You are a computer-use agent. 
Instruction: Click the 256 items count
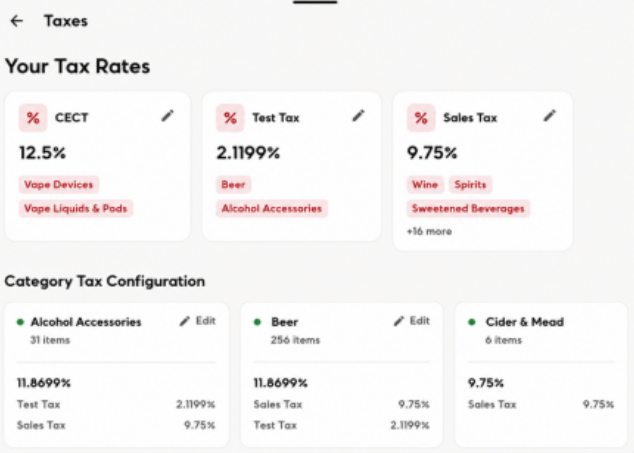(x=295, y=340)
